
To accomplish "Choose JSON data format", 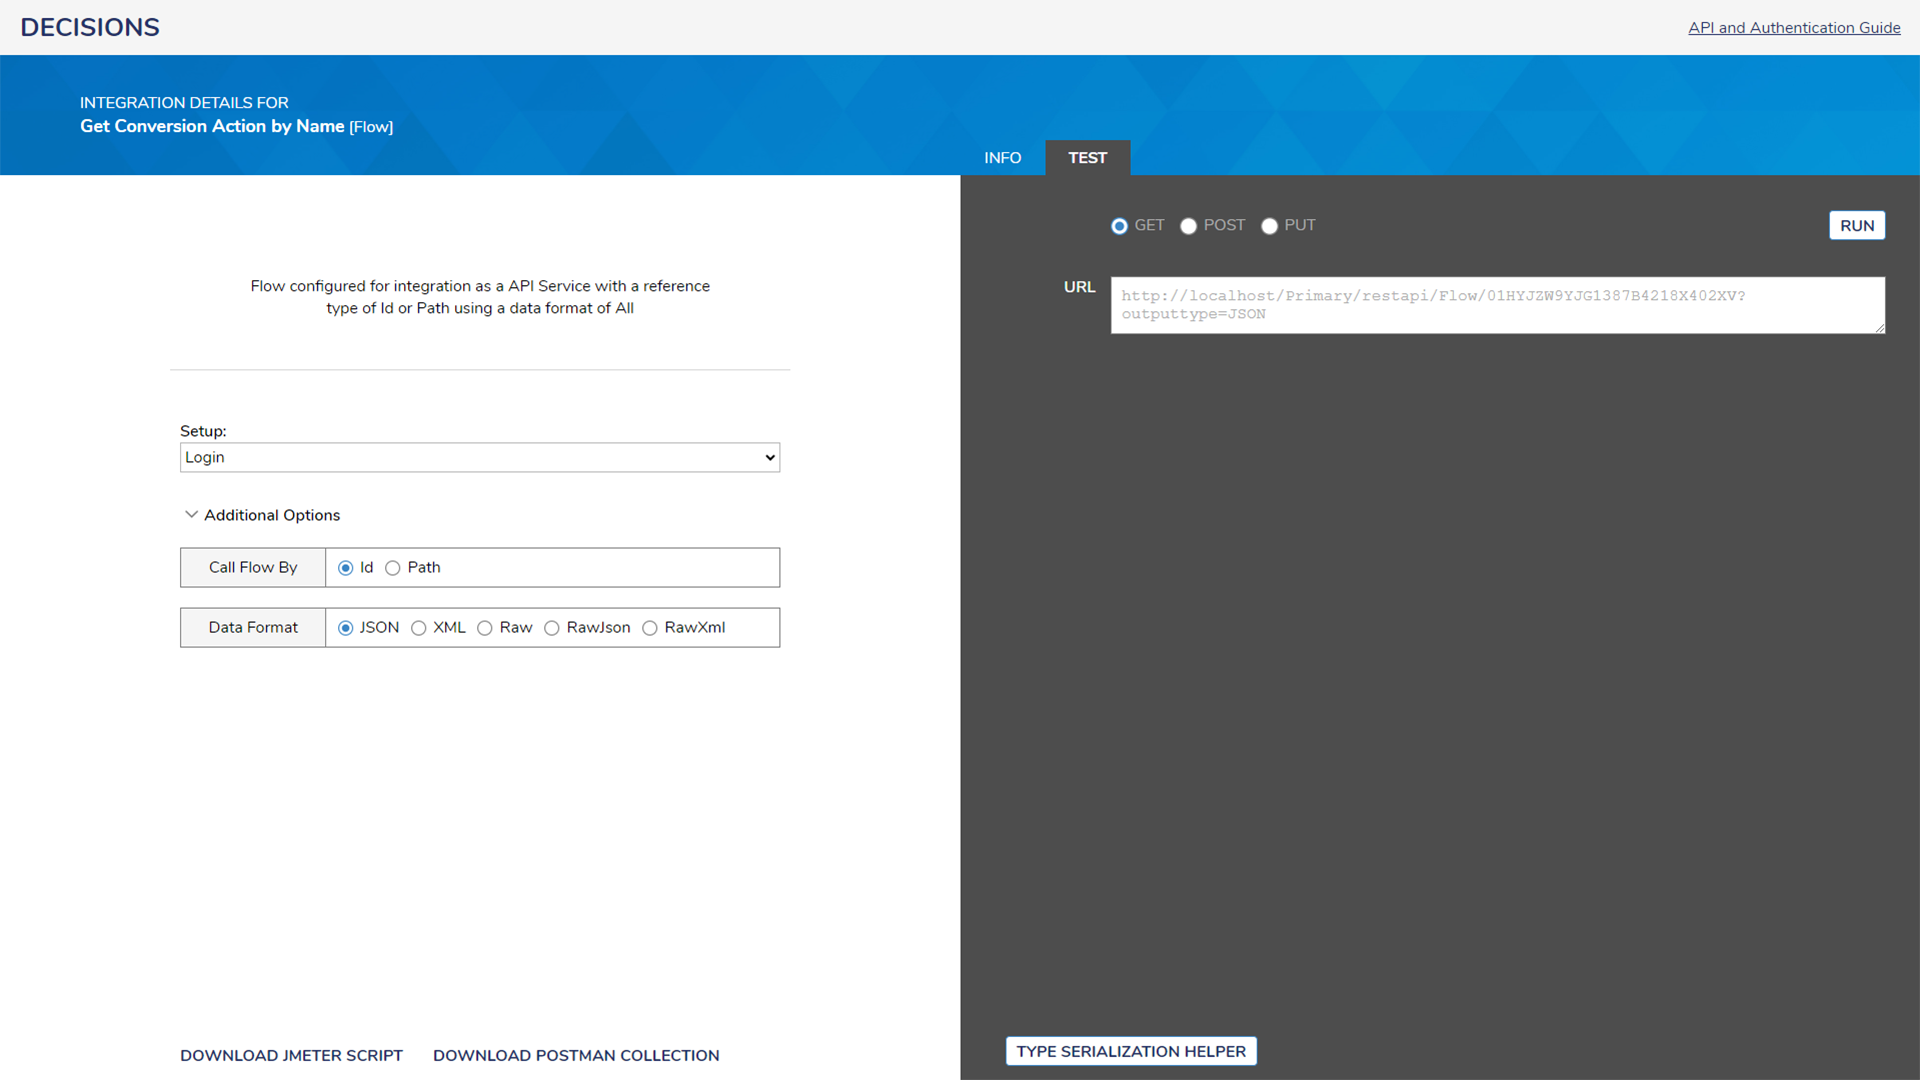I will [x=346, y=628].
